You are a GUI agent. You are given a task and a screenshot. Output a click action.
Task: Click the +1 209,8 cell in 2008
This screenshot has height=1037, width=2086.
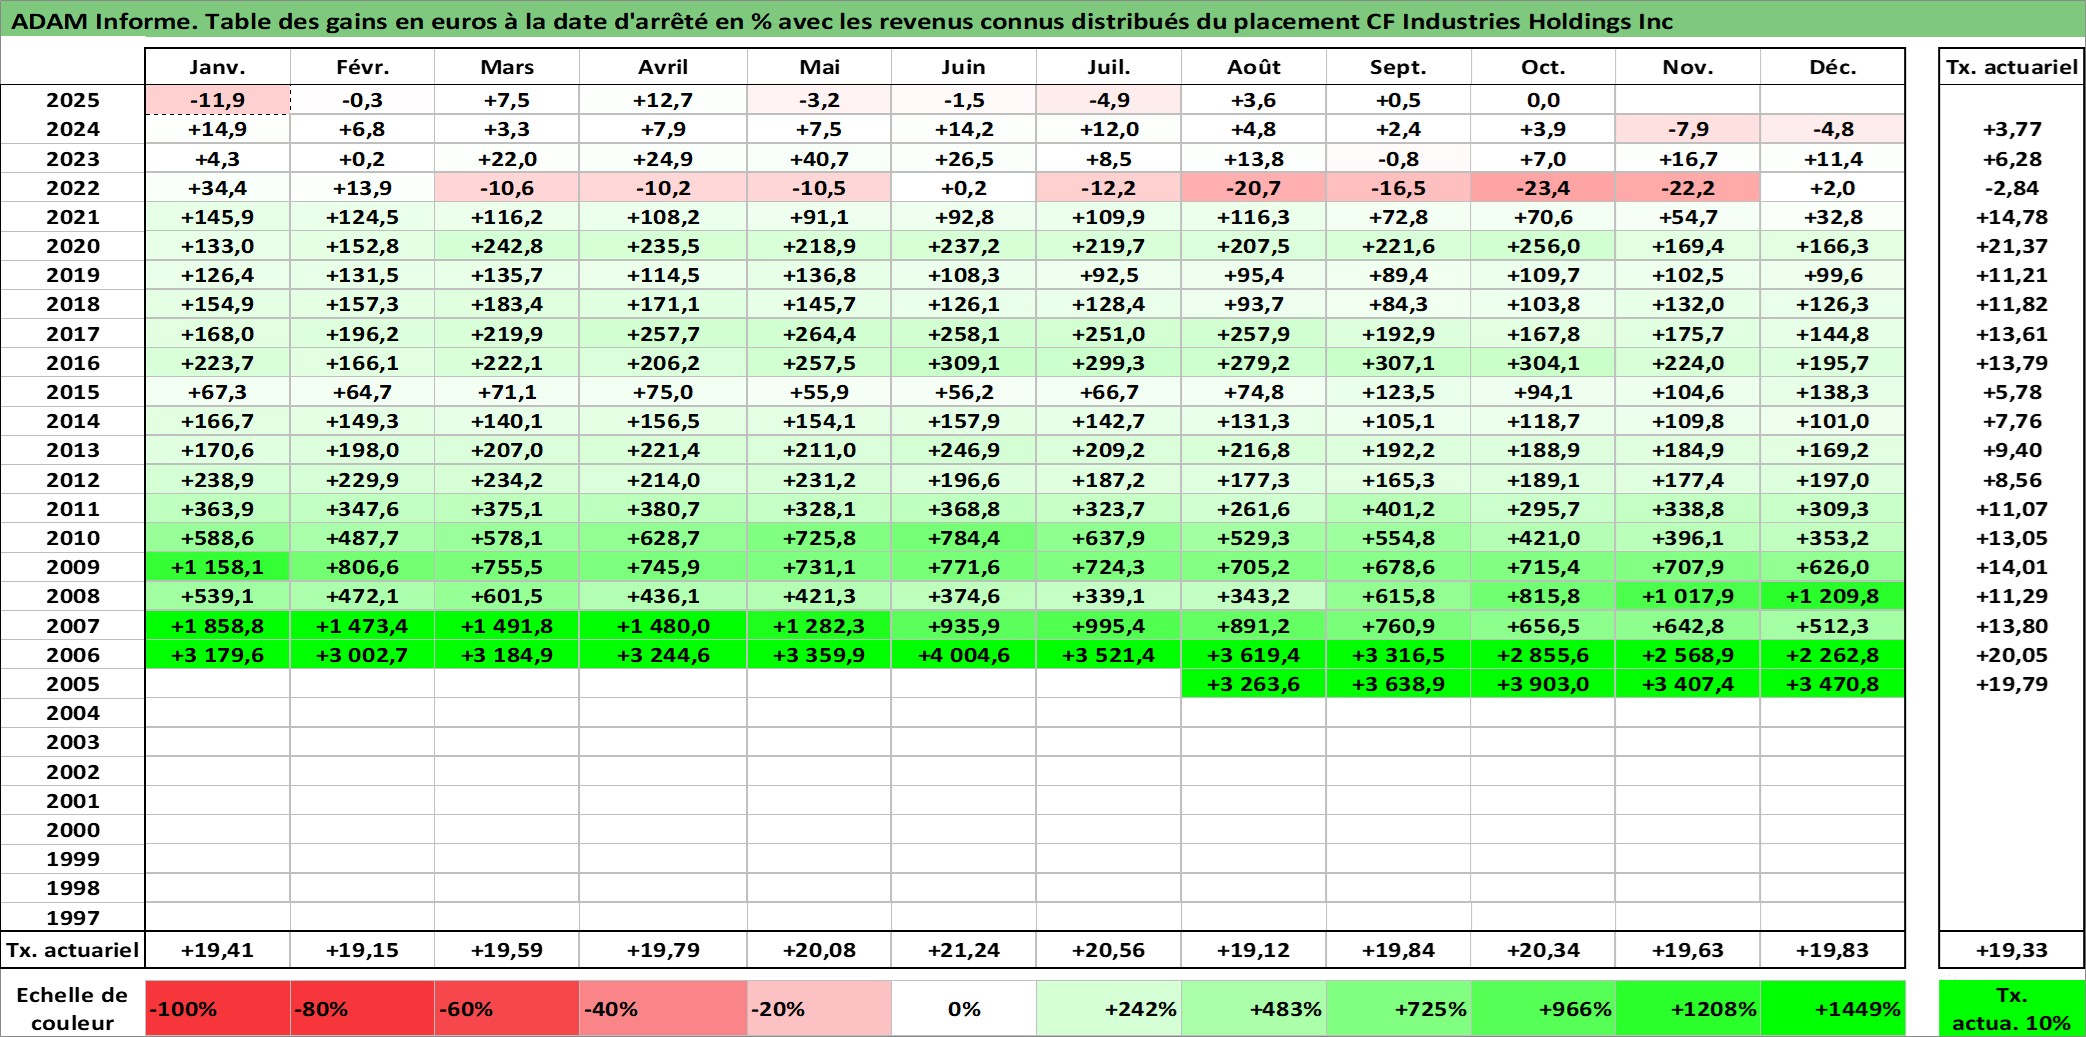[1832, 596]
